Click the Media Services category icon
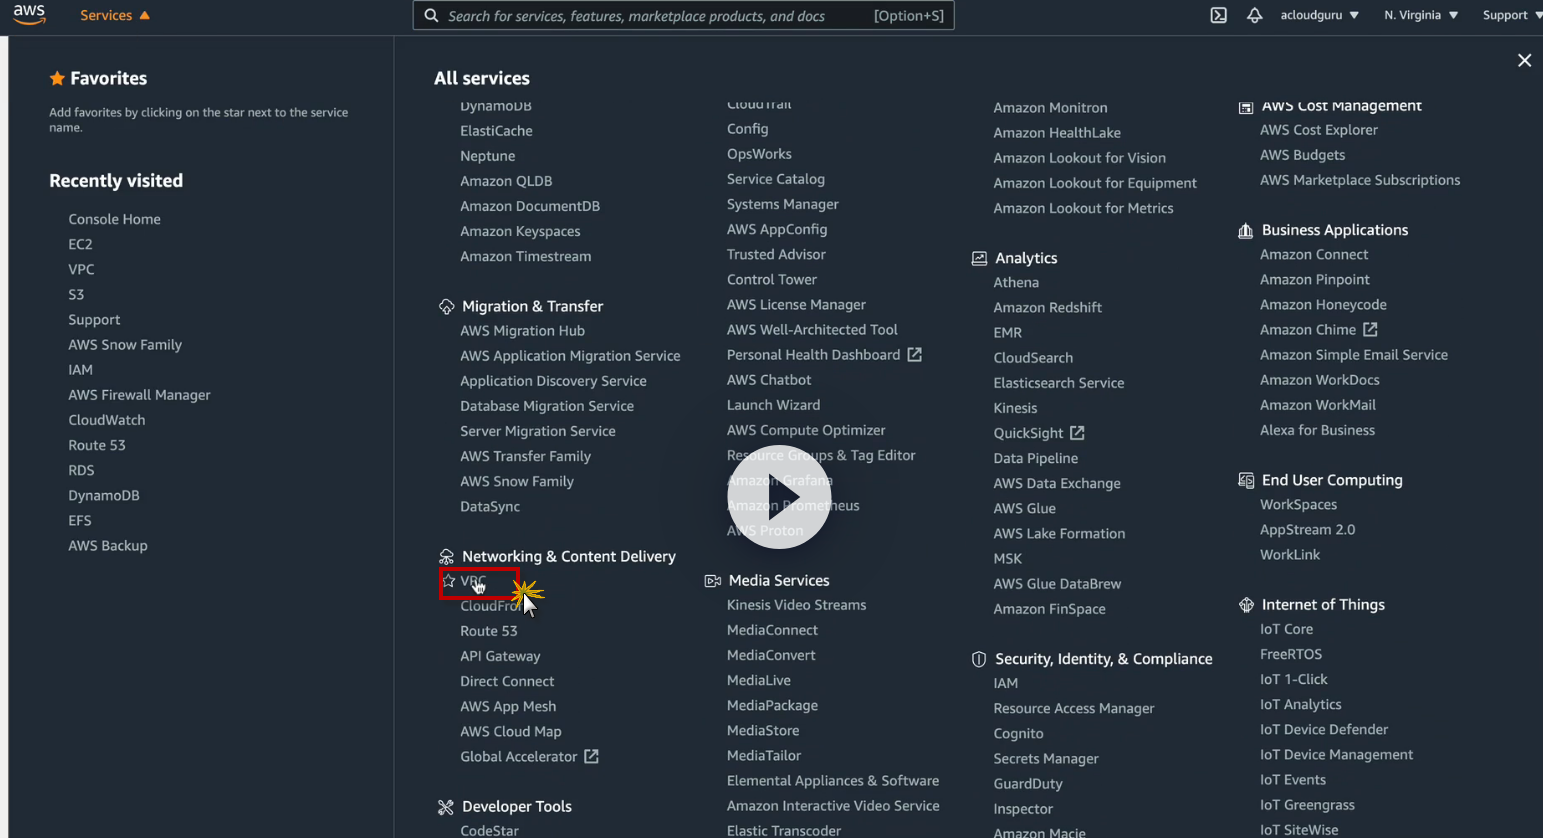This screenshot has width=1543, height=838. [713, 581]
